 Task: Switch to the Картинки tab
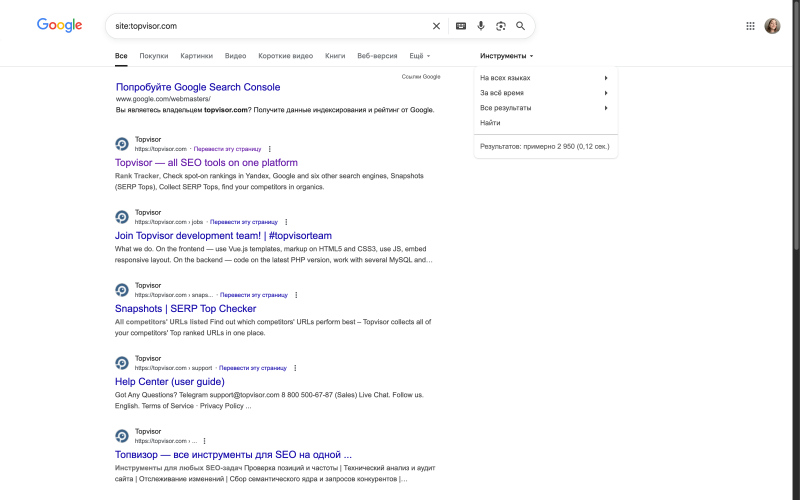(x=196, y=56)
